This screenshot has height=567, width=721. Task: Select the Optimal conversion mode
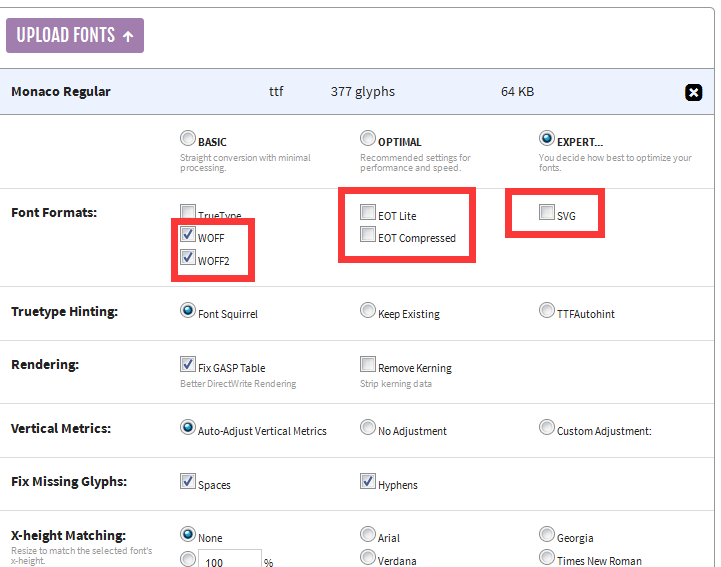pos(368,140)
